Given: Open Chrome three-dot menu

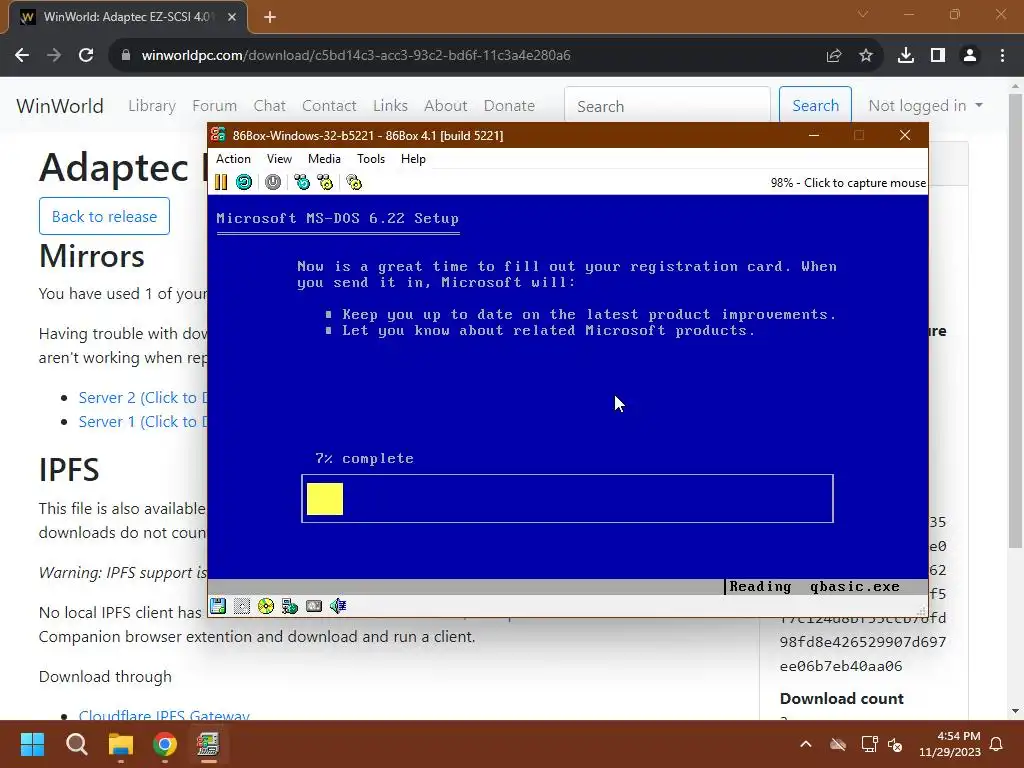Looking at the screenshot, I should (x=1002, y=56).
